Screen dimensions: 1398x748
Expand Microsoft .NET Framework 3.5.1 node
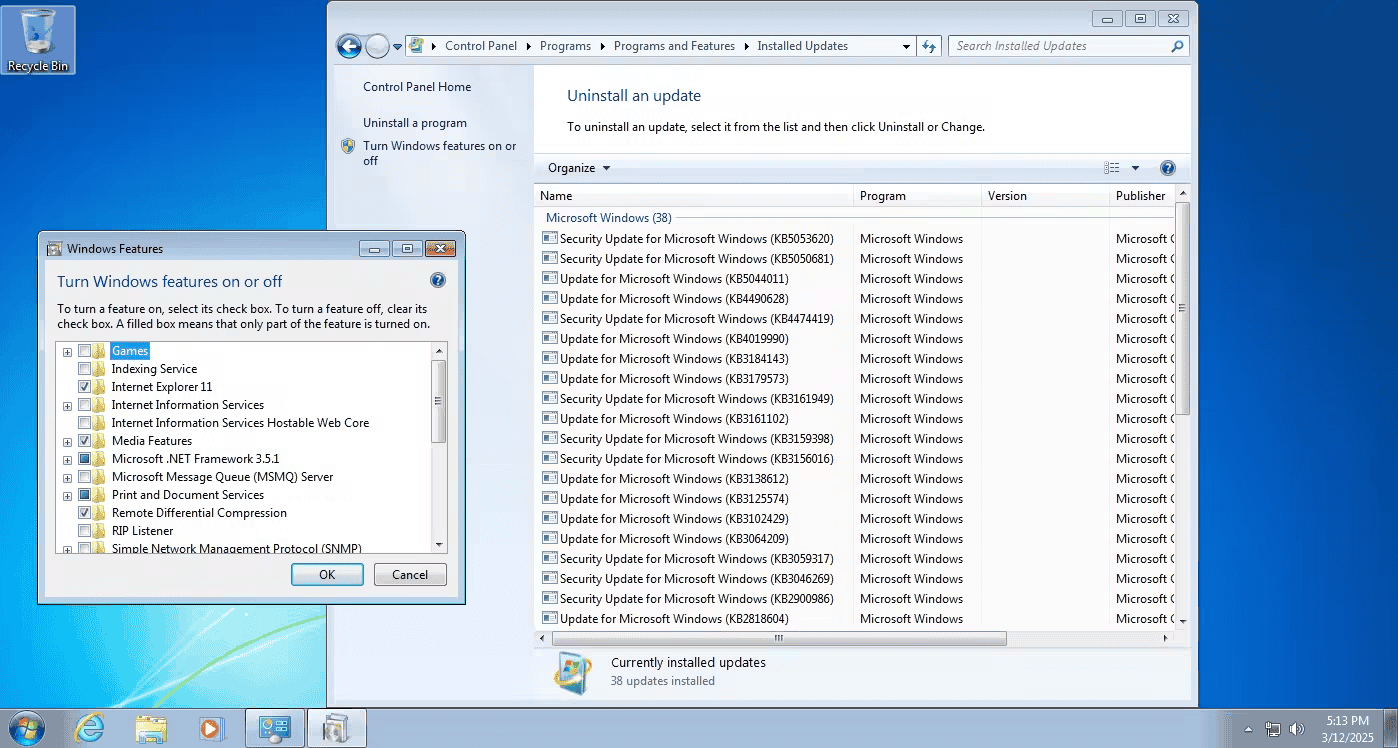(67, 459)
